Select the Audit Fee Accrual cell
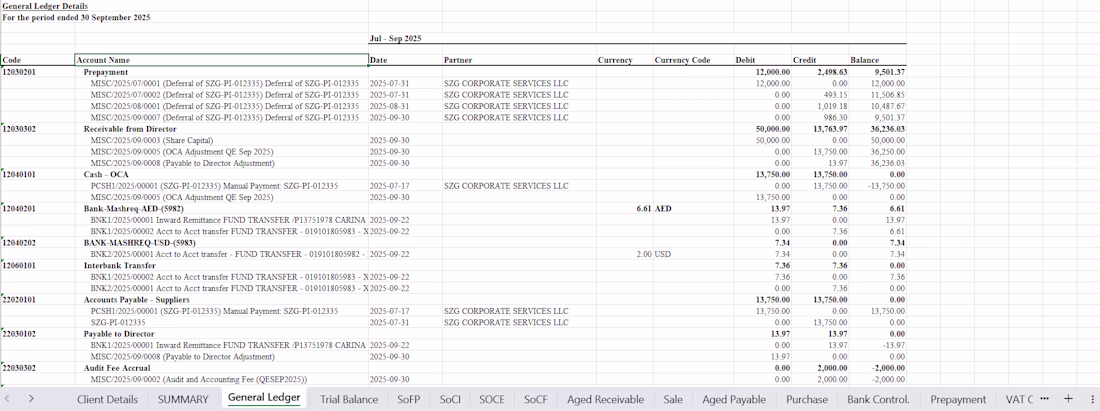 [221, 368]
